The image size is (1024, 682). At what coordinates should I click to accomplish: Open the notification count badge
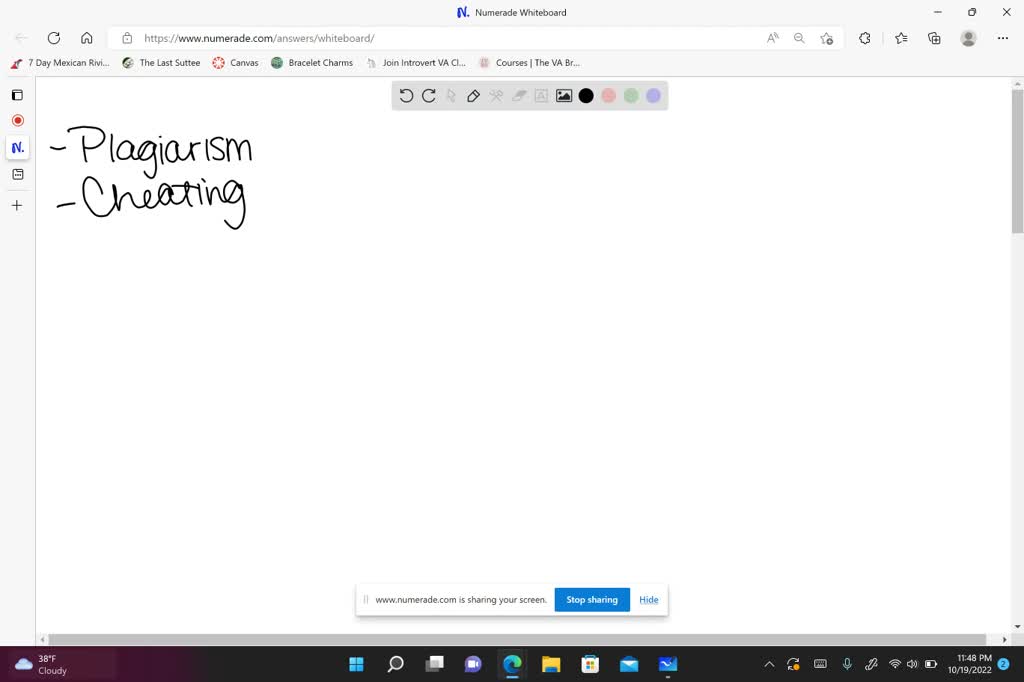[1004, 664]
